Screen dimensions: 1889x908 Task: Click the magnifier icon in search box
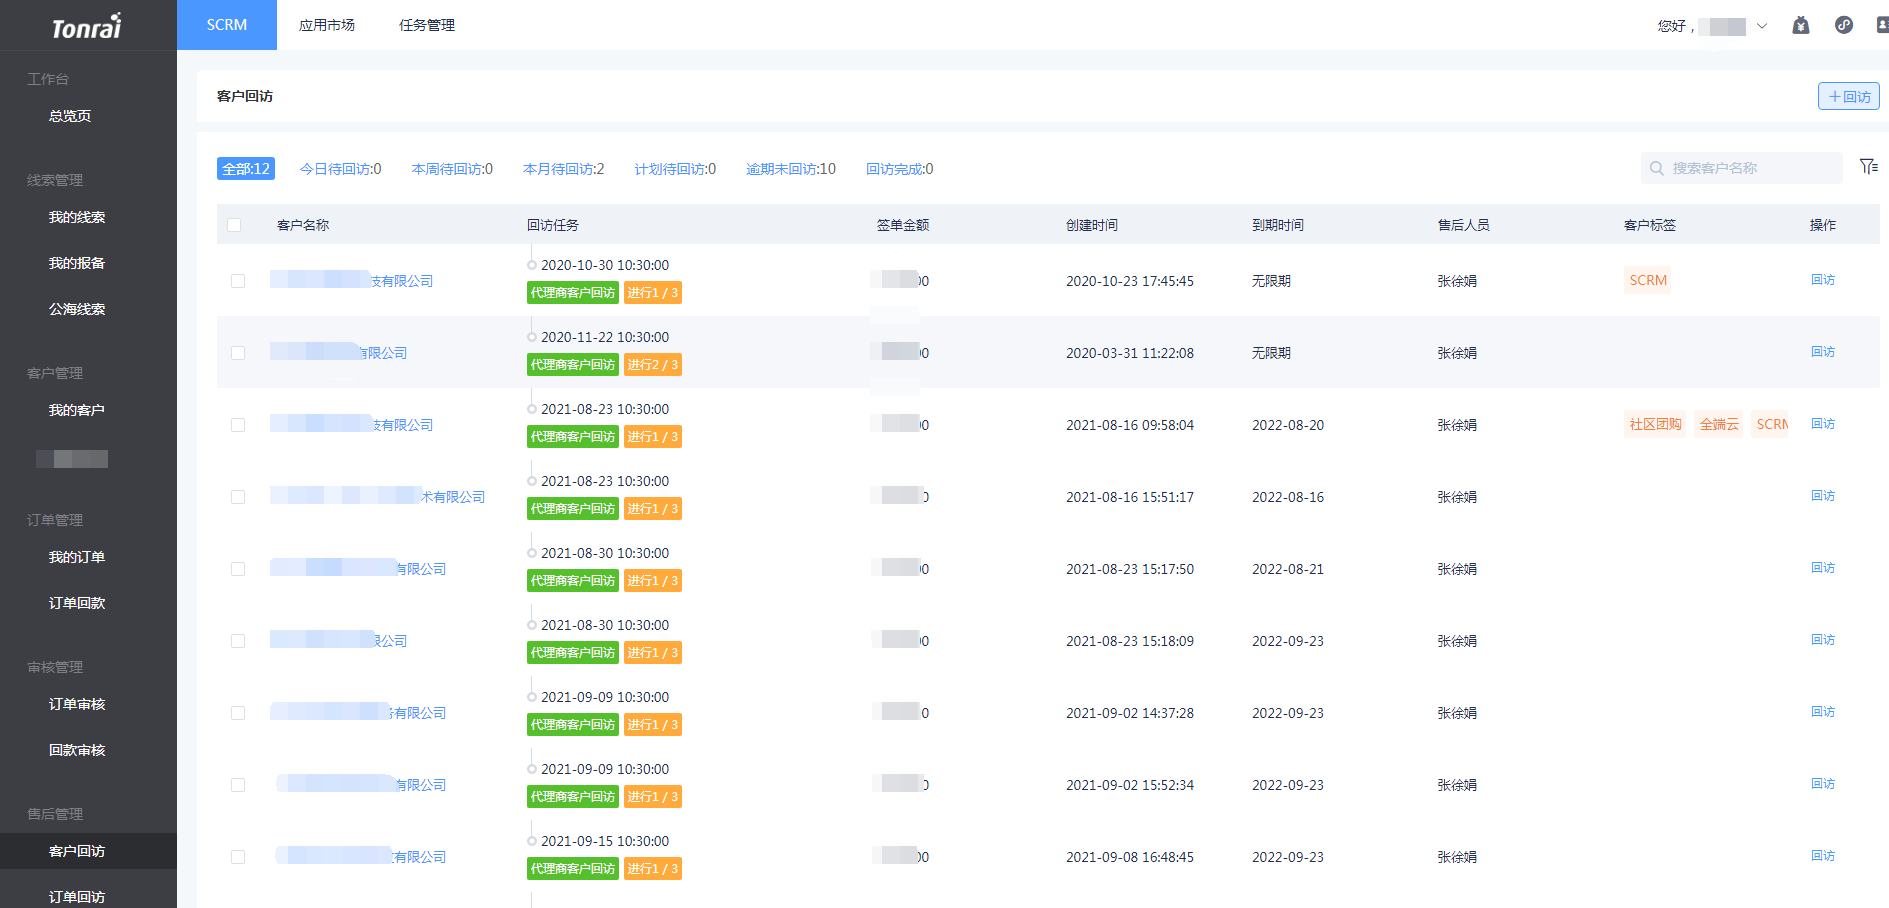[x=1657, y=168]
